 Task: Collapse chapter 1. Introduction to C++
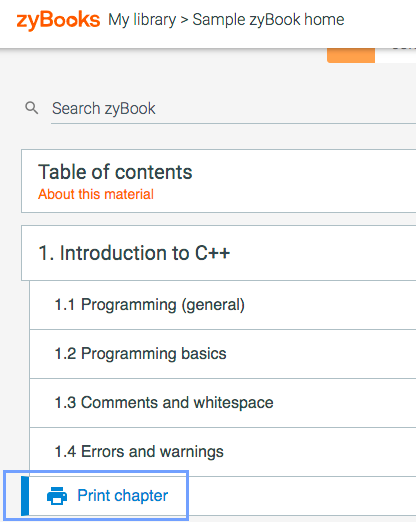219,253
